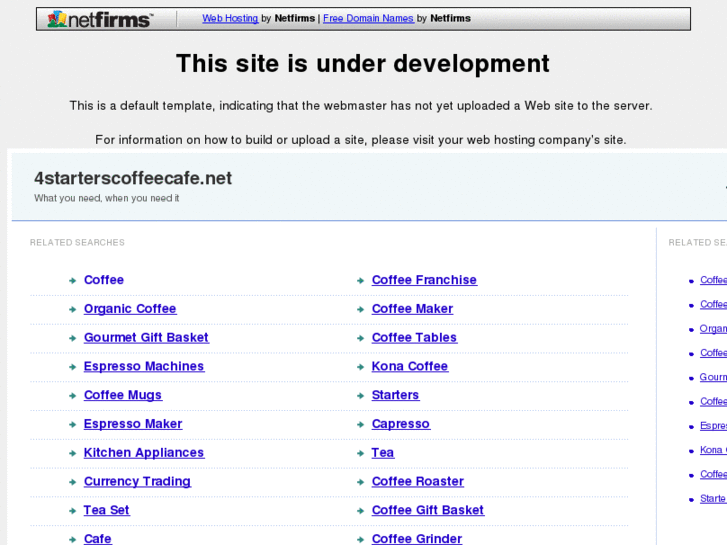This screenshot has width=727, height=545.
Task: Open the Espresso Machines link
Action: click(x=144, y=366)
